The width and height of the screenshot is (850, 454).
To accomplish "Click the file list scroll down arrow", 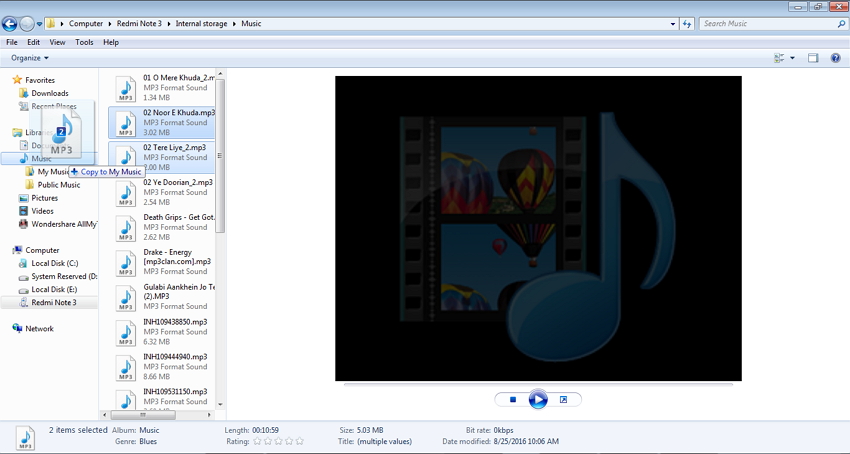I will [220, 405].
